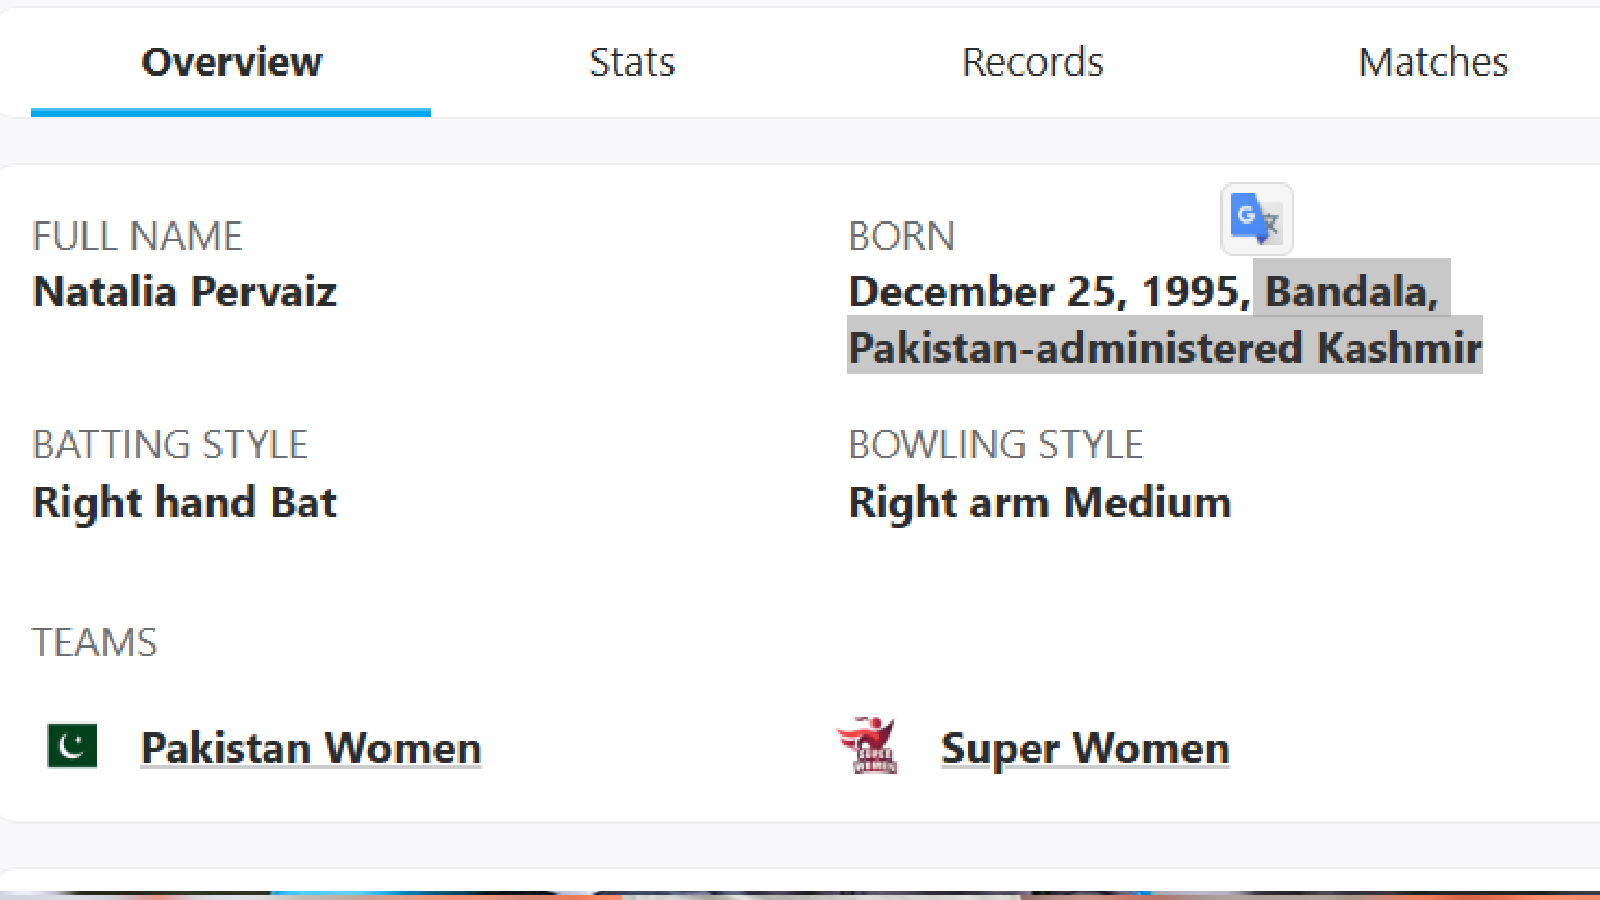Click the name Natalia Pervaiz
The width and height of the screenshot is (1600, 900).
click(x=185, y=292)
